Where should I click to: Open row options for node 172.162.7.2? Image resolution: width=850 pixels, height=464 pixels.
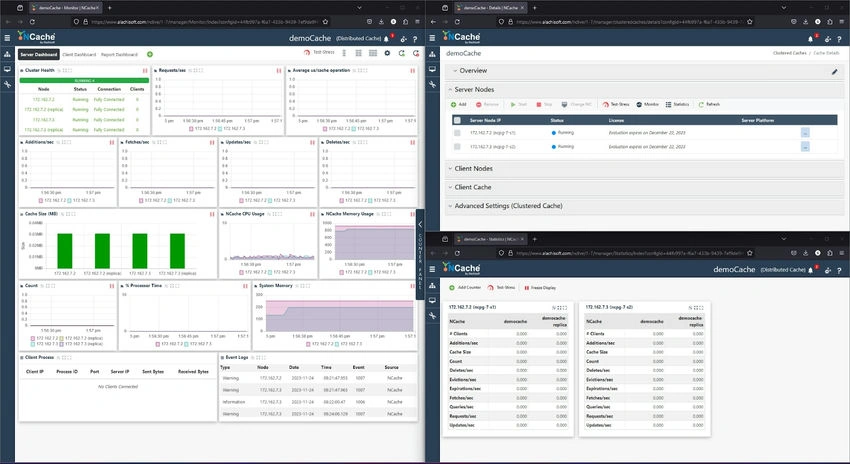click(x=805, y=133)
